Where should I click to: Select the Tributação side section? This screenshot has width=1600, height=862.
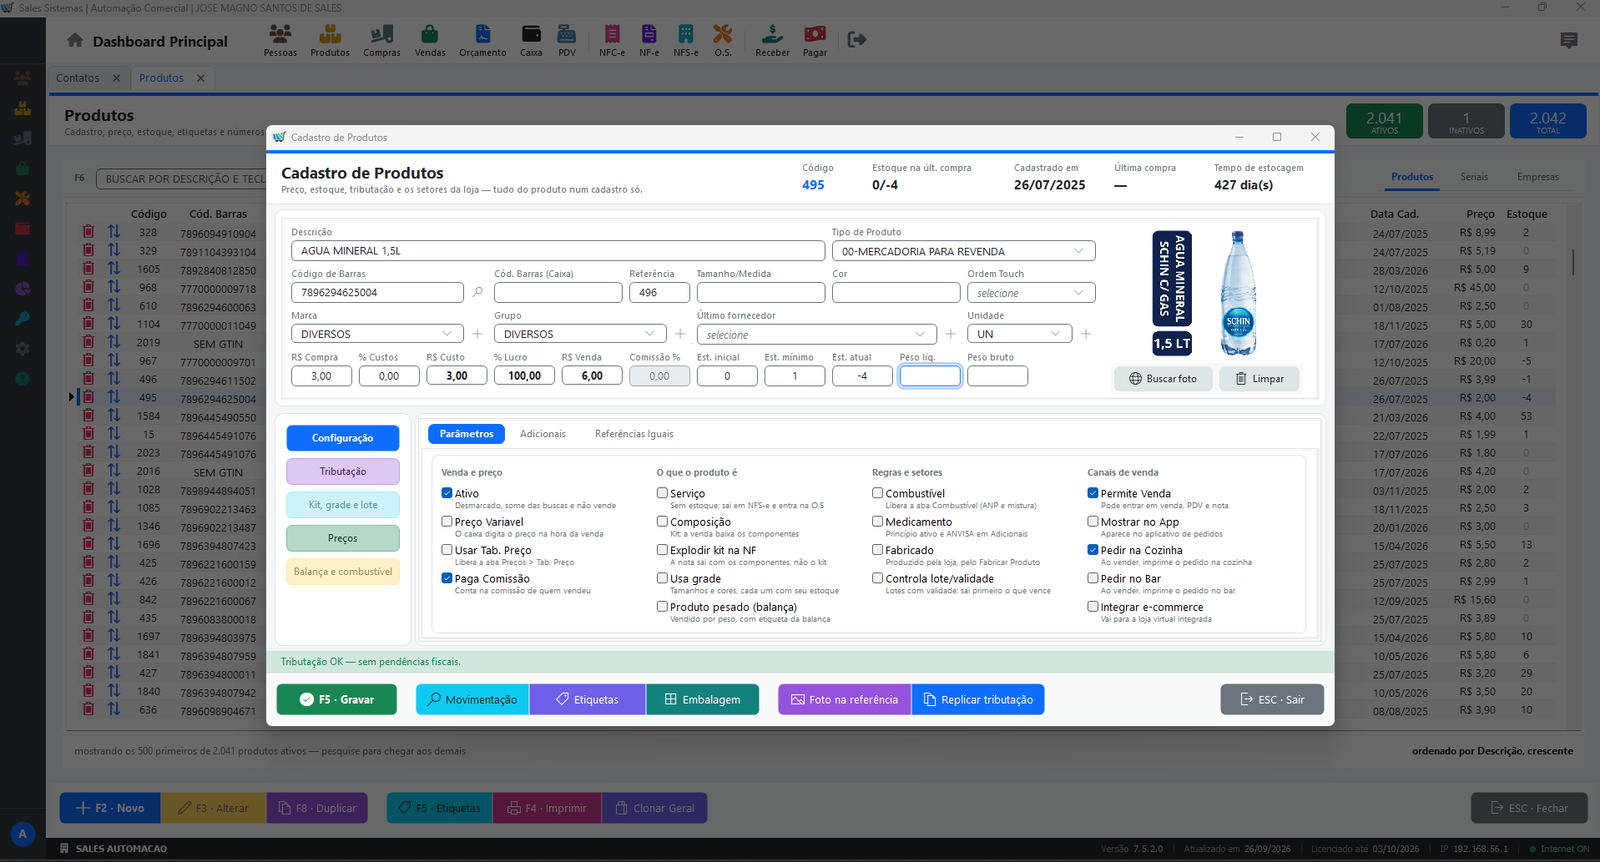pyautogui.click(x=343, y=471)
